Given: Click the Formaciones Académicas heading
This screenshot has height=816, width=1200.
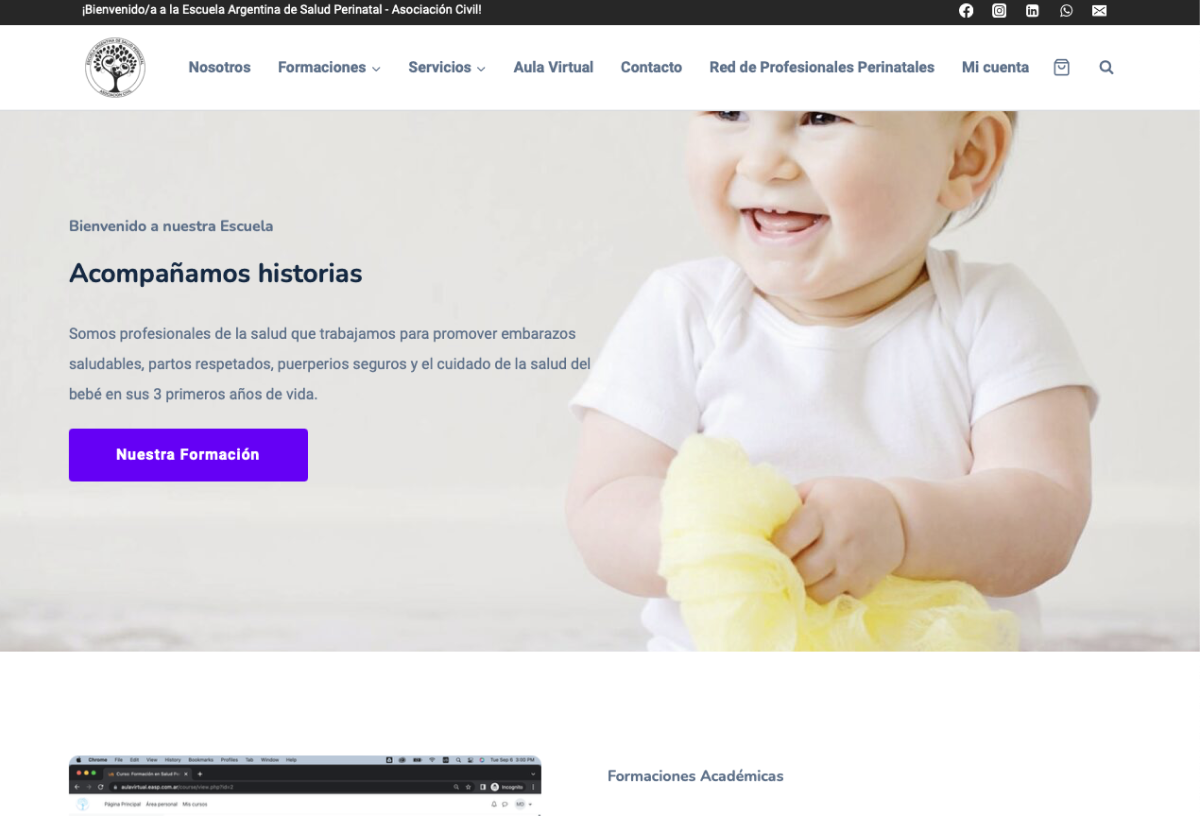Looking at the screenshot, I should 695,776.
